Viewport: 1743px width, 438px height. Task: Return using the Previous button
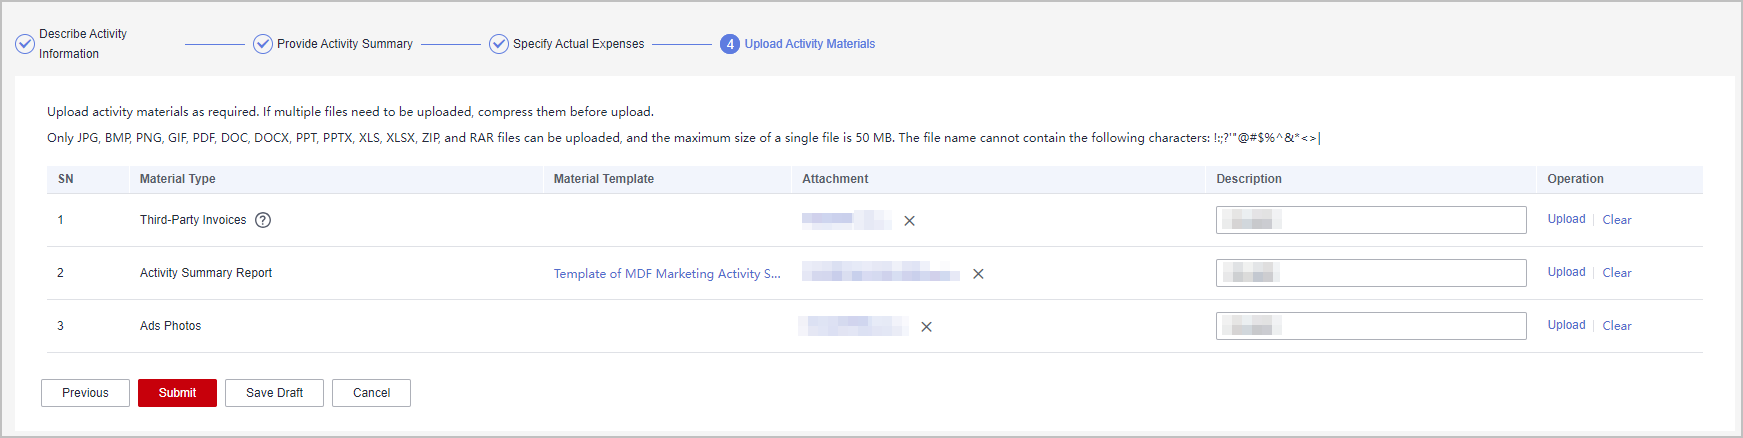pos(85,393)
